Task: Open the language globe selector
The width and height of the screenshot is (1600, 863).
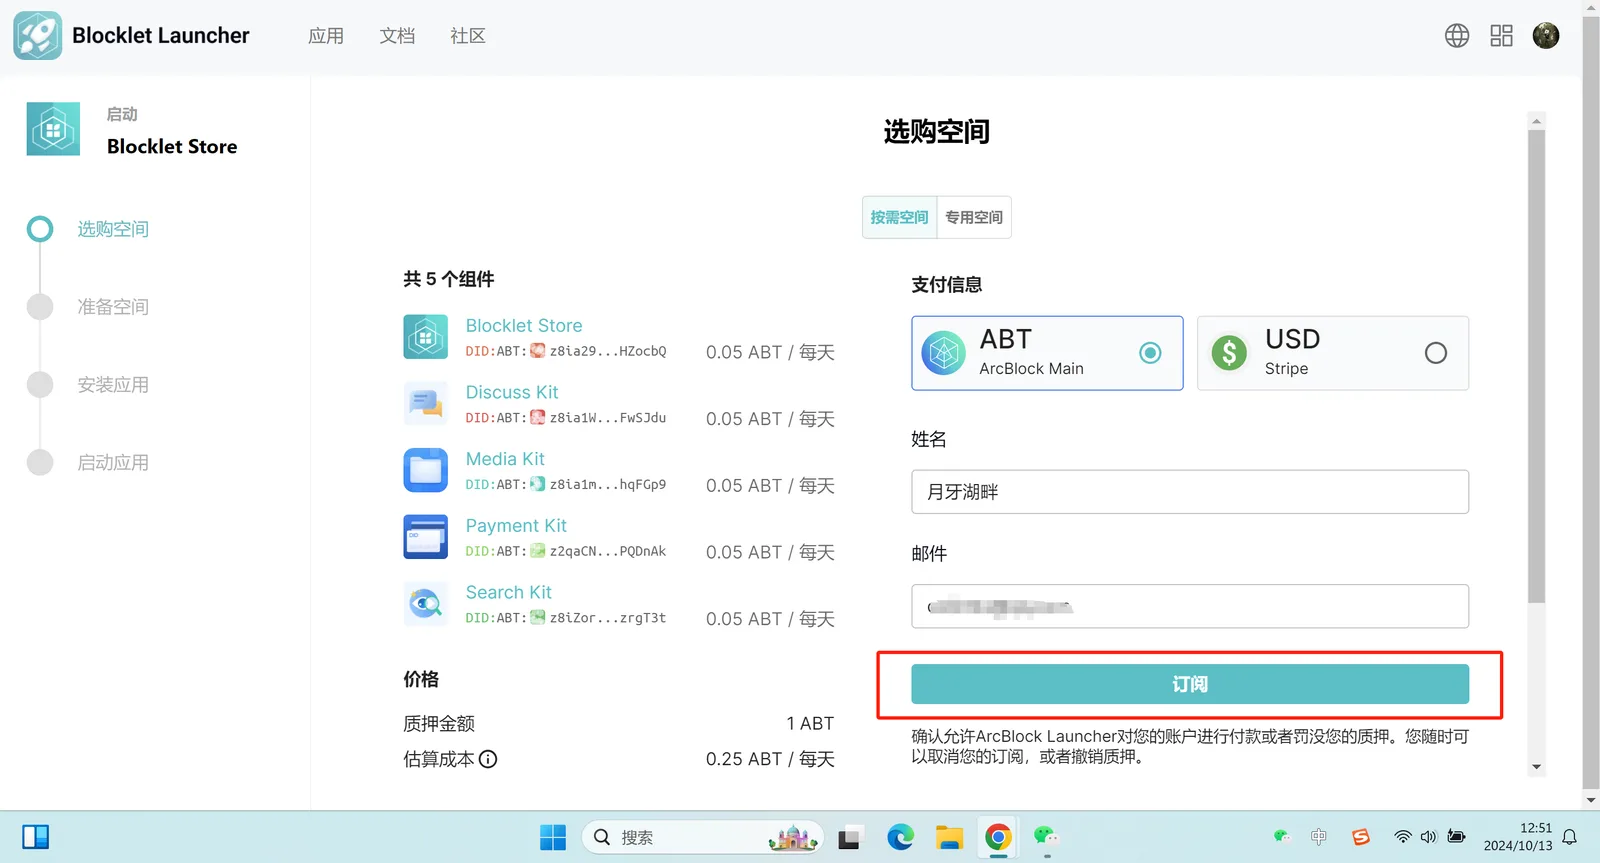Action: tap(1457, 36)
